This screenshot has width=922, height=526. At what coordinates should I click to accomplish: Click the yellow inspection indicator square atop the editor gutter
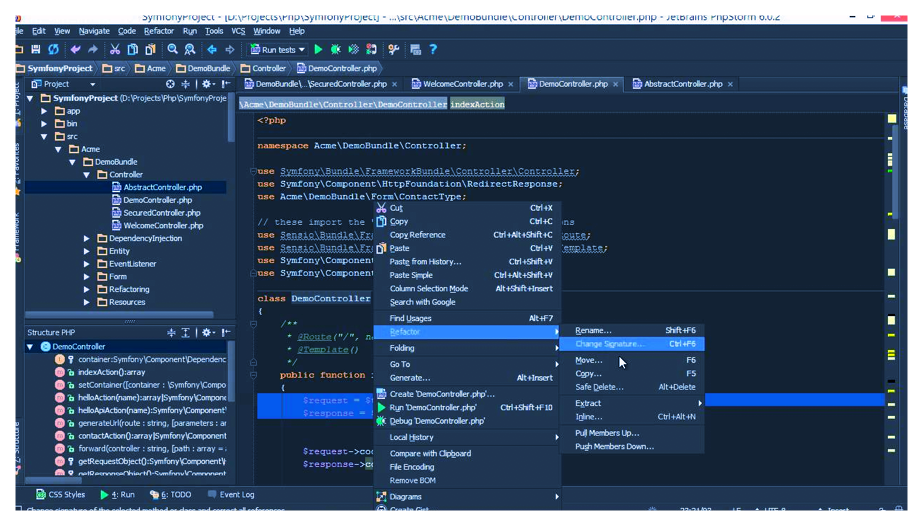[891, 119]
